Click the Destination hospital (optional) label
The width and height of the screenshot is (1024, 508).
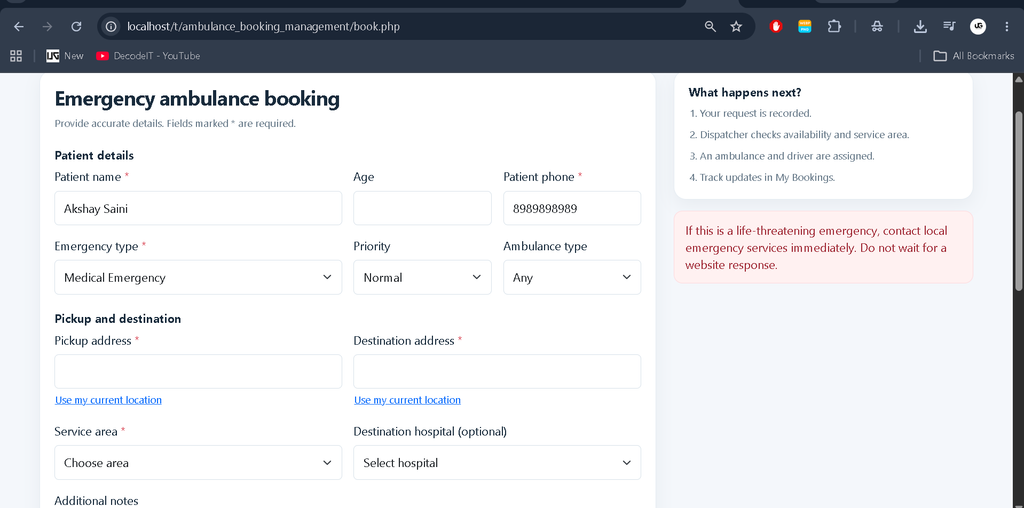click(x=430, y=432)
